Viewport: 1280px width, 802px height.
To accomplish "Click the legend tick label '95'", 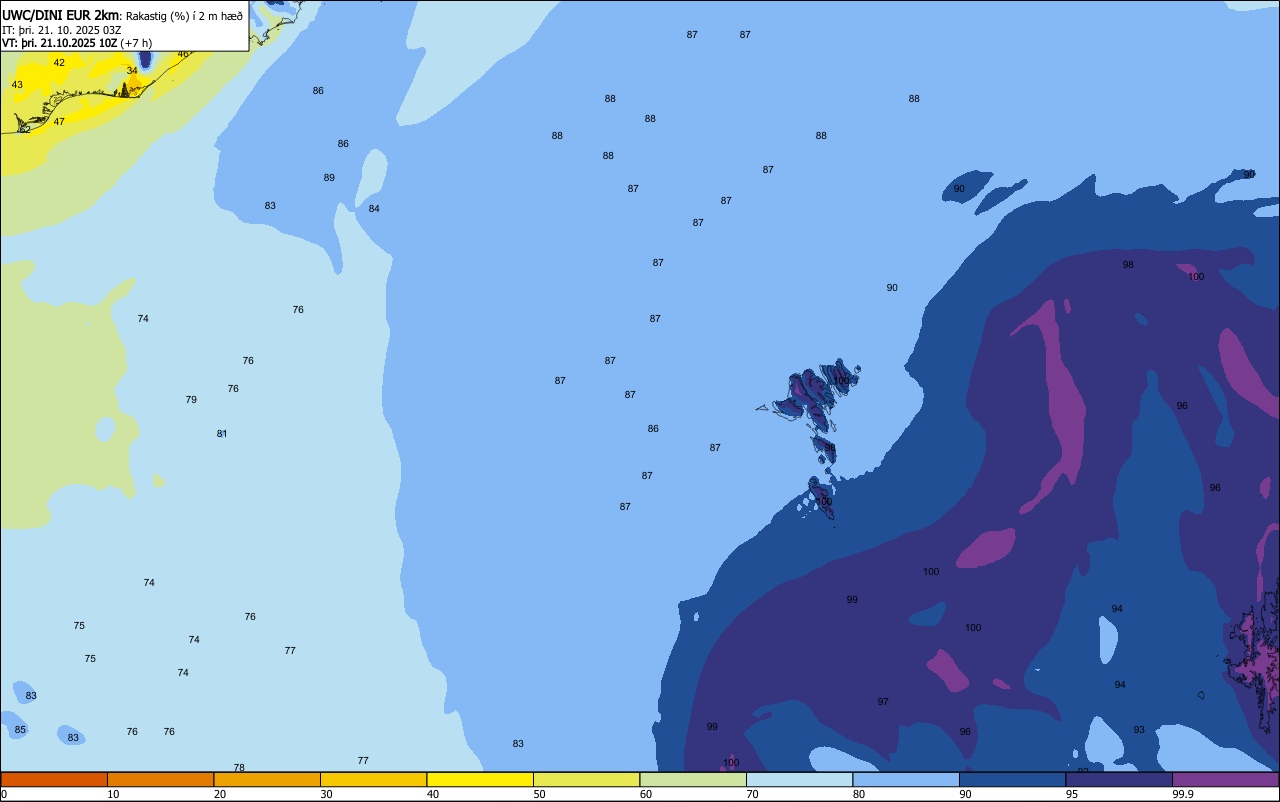I will coord(1072,794).
